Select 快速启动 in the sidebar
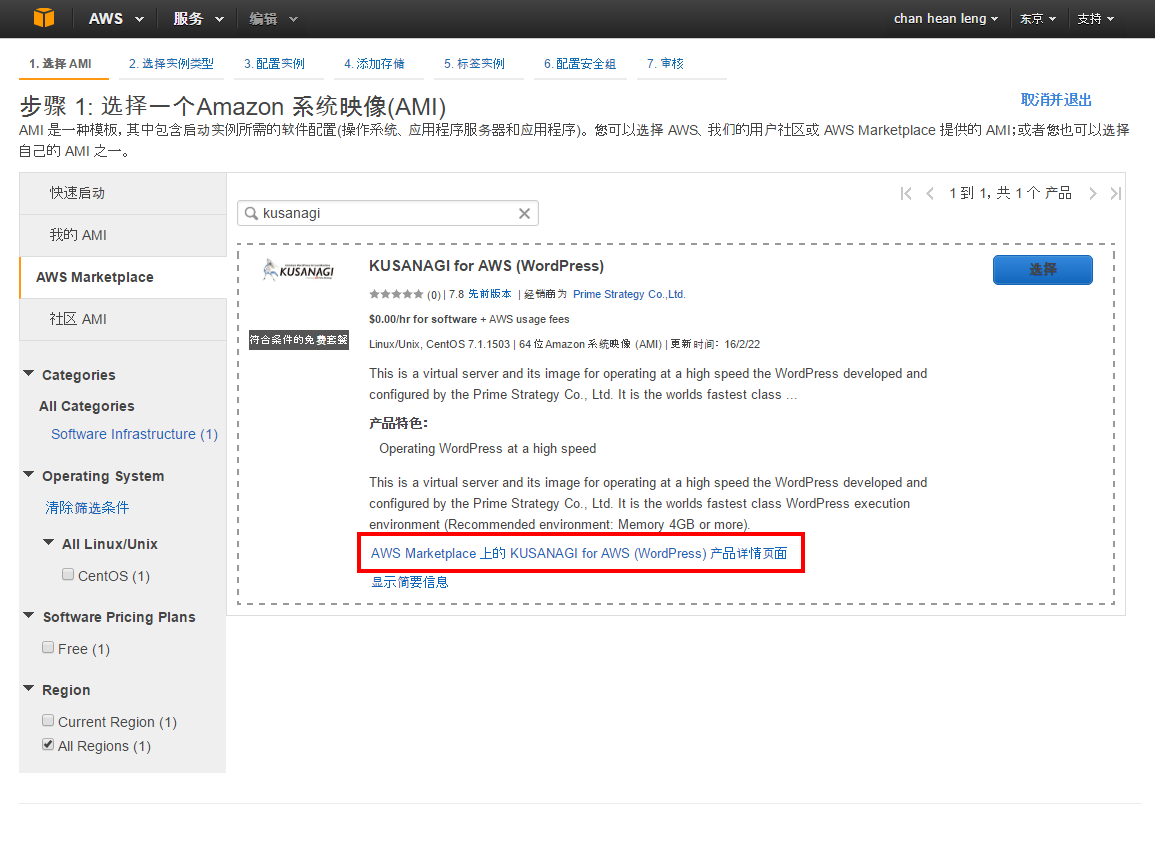This screenshot has height=867, width=1155. [123, 194]
